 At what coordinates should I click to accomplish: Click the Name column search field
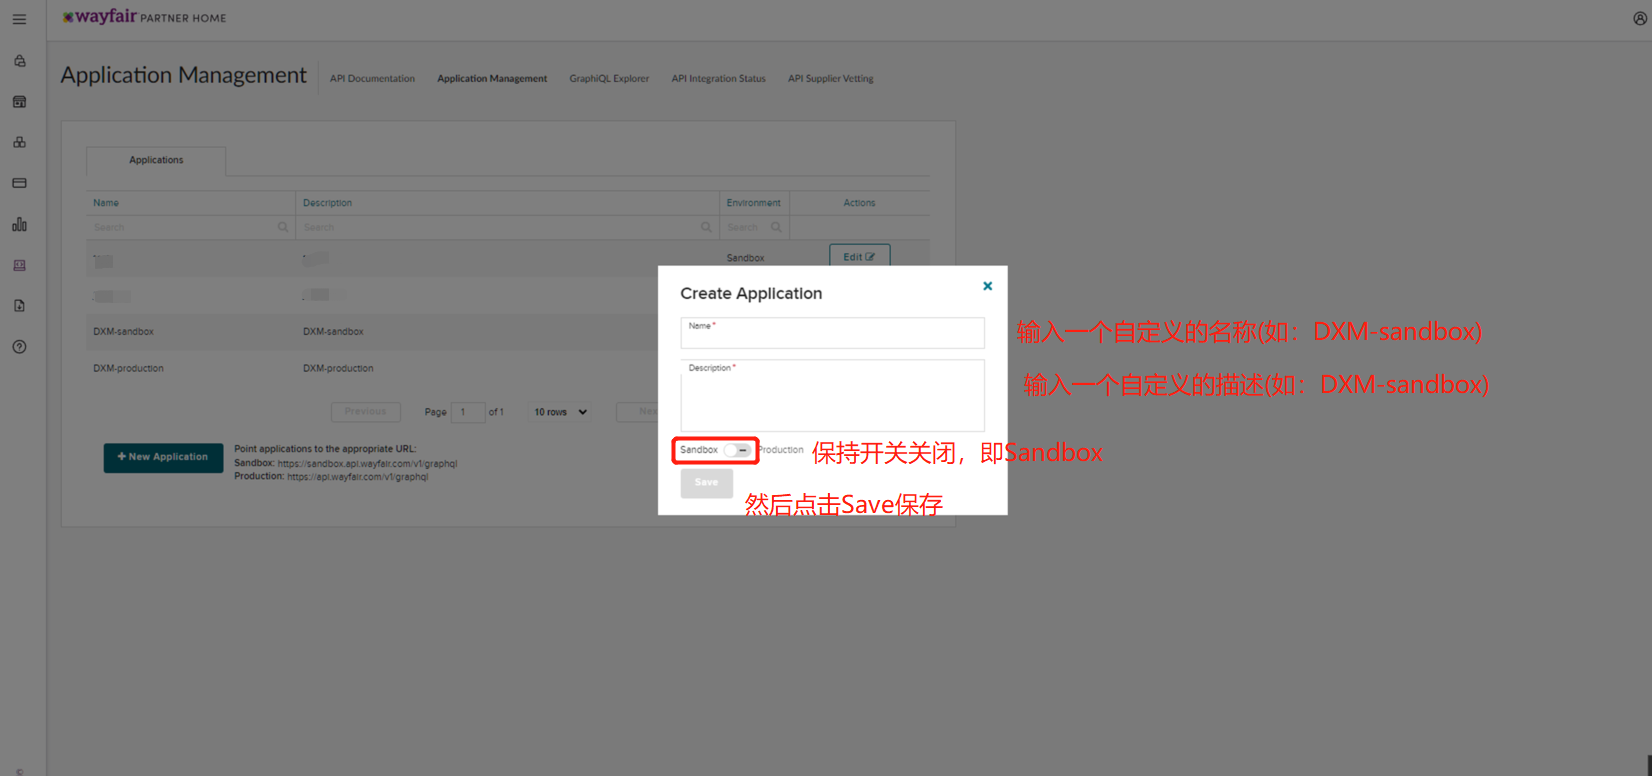190,227
